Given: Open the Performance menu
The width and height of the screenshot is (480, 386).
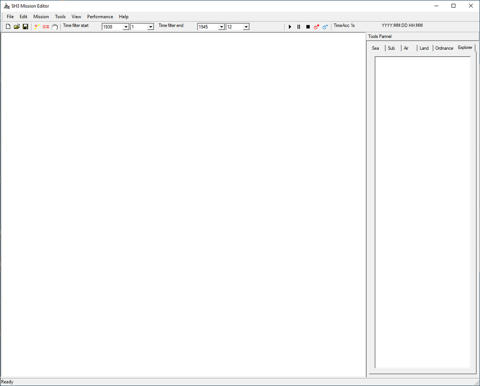Looking at the screenshot, I should pyautogui.click(x=100, y=17).
